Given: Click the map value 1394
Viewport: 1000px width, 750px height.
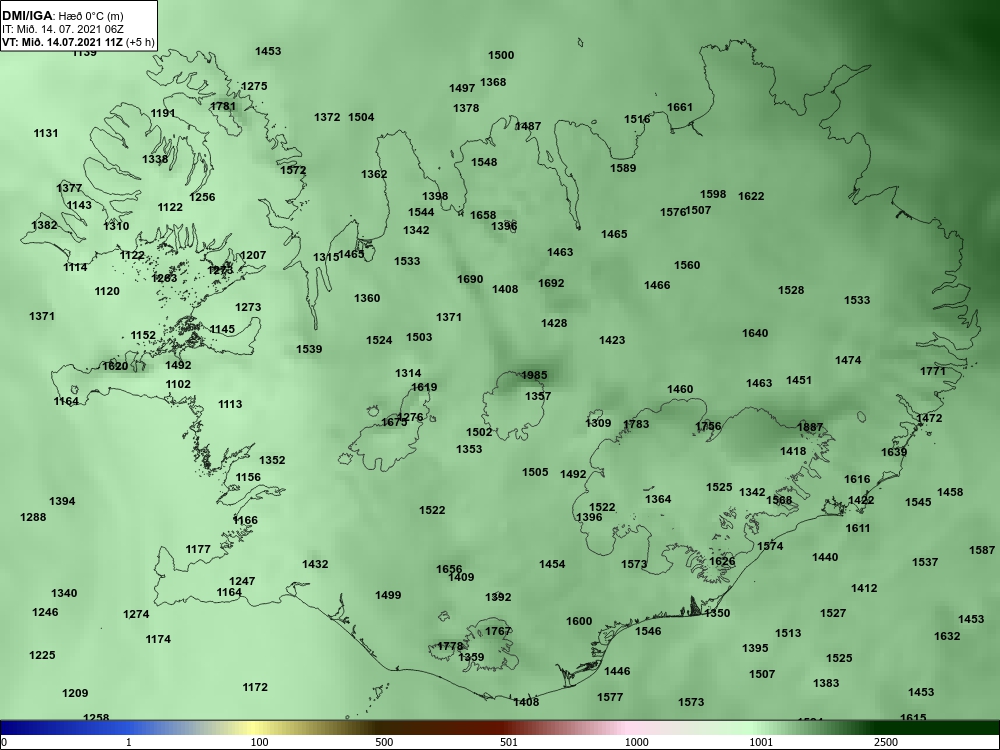Looking at the screenshot, I should (62, 501).
